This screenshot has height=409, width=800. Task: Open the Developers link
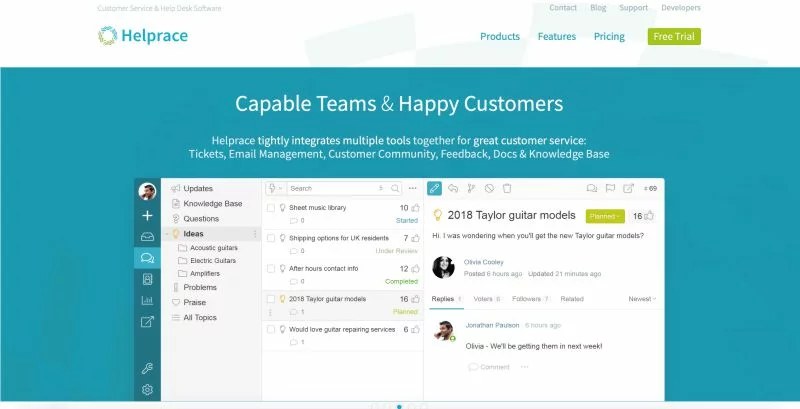click(x=681, y=8)
